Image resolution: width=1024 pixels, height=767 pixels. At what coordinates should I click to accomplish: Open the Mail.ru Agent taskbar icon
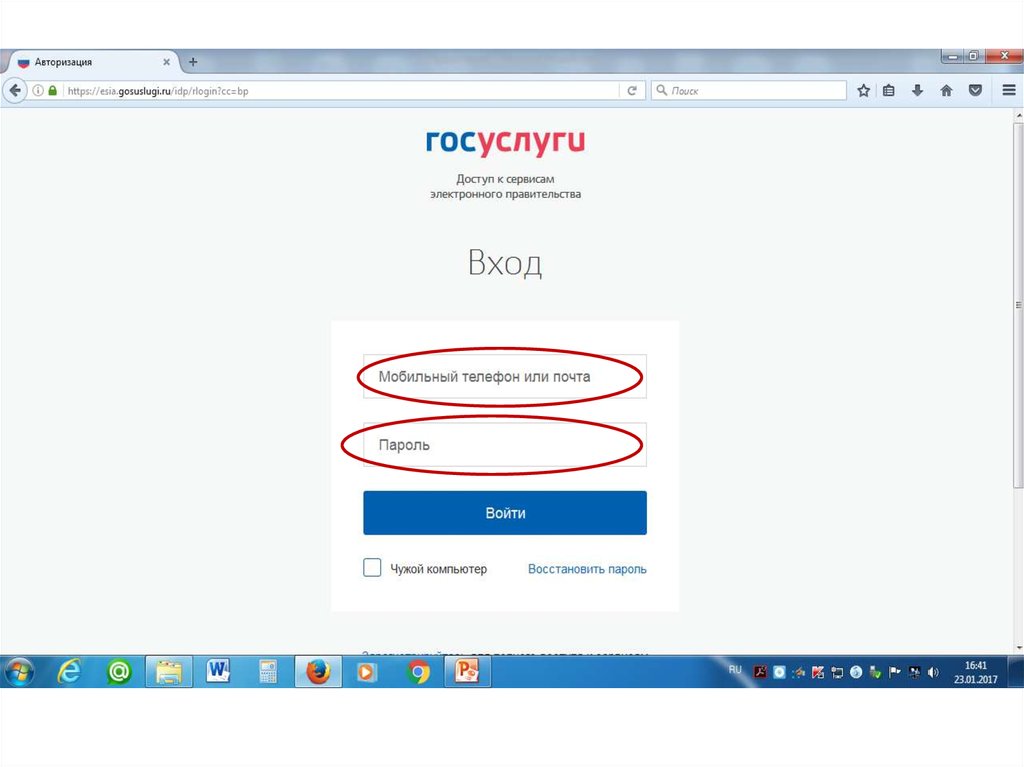coord(119,672)
